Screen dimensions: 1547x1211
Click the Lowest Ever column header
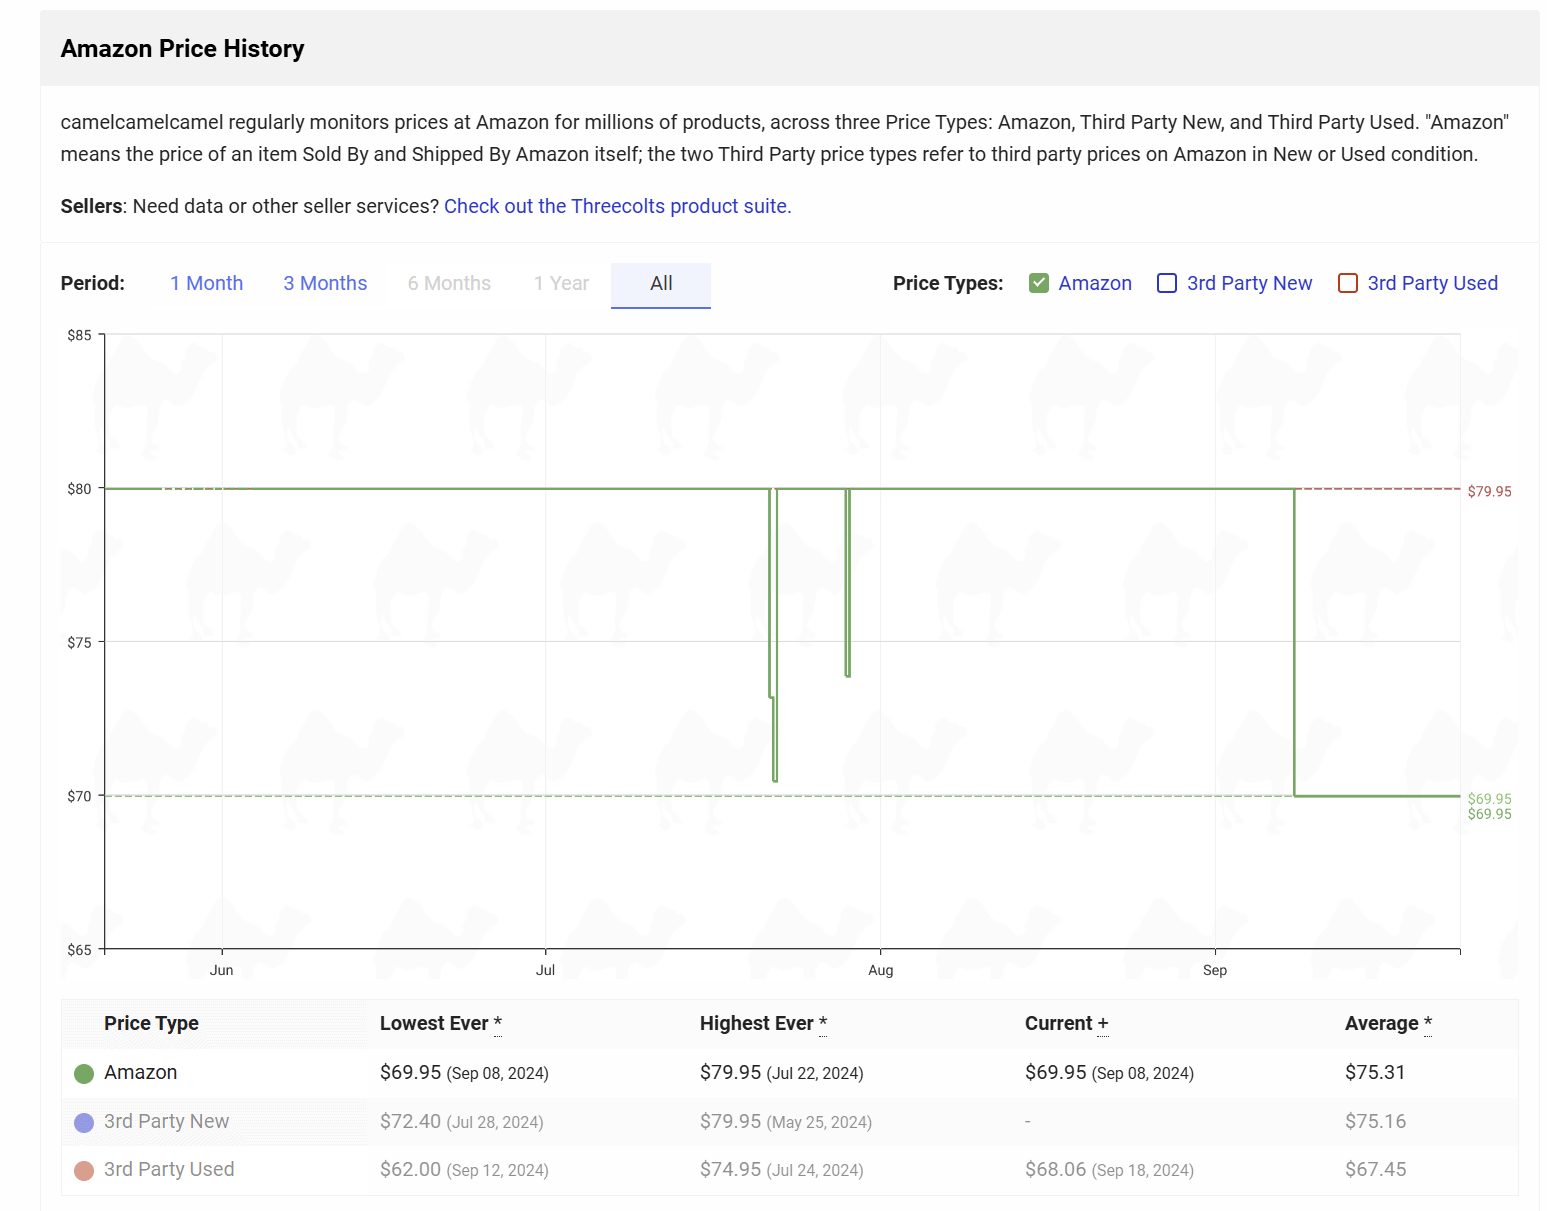[440, 1024]
